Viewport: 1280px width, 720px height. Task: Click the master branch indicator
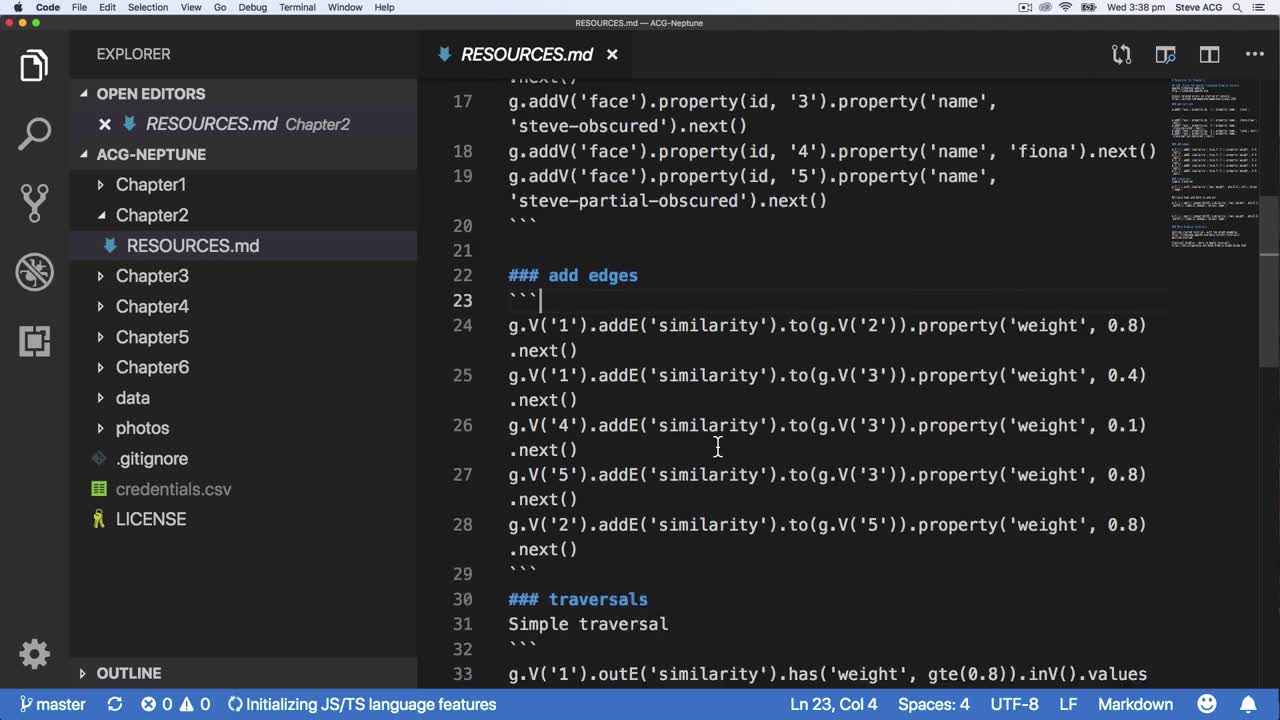coord(52,704)
